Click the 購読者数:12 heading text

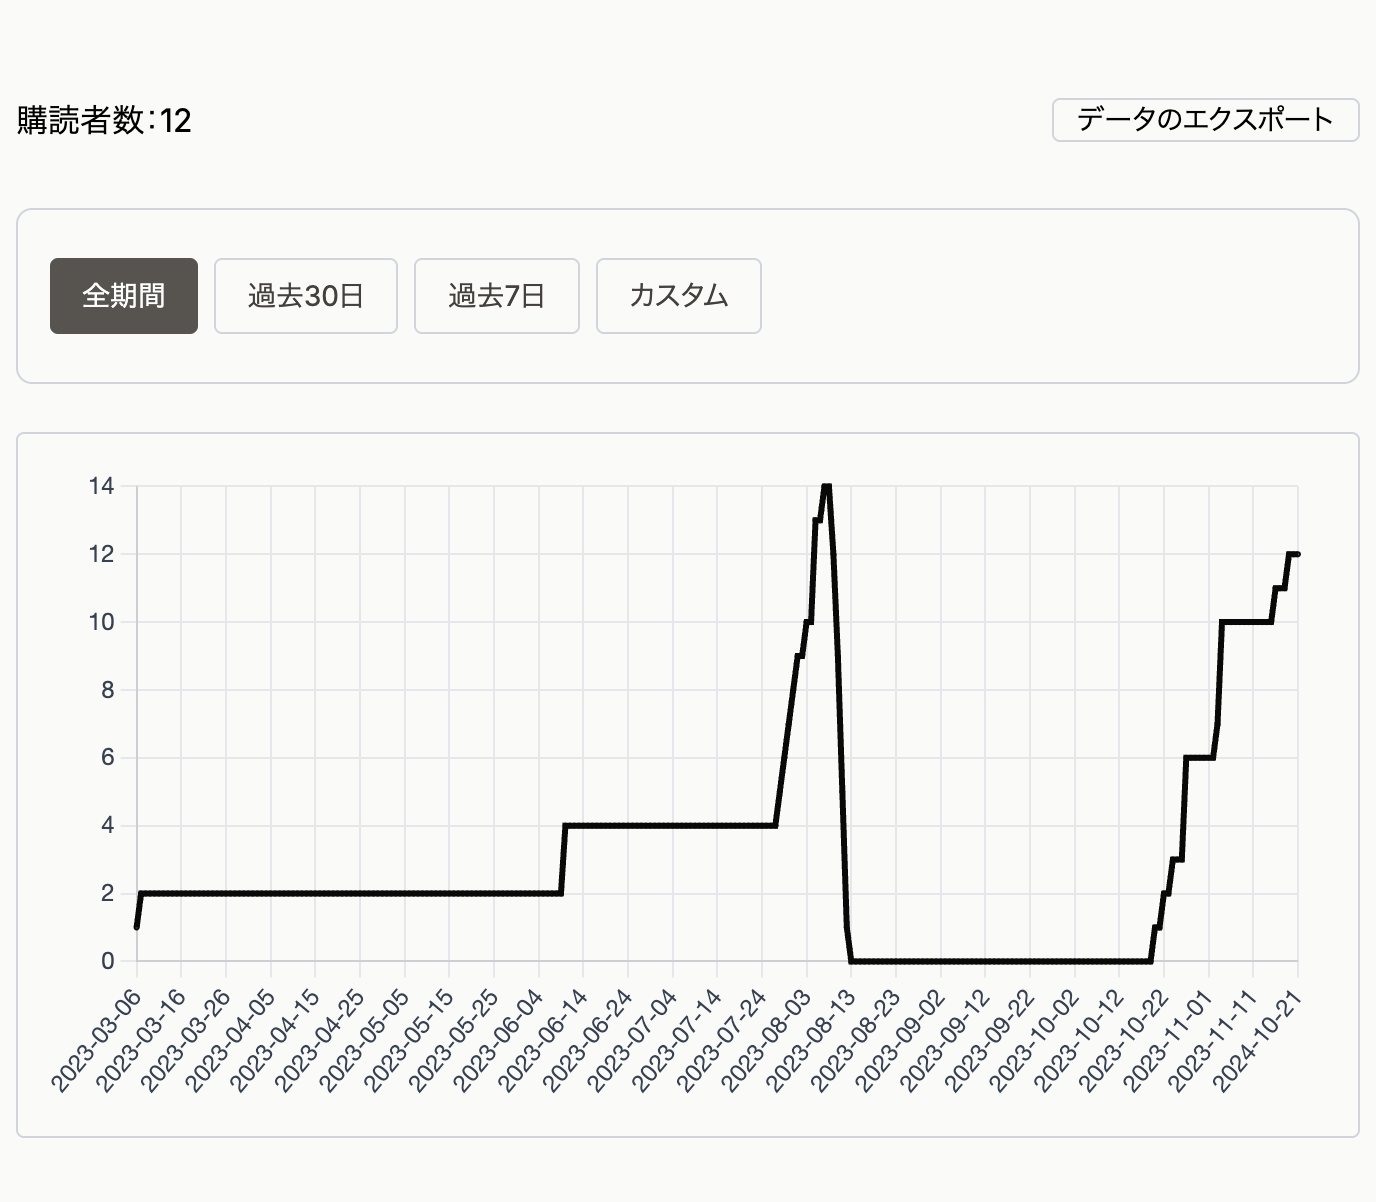104,121
